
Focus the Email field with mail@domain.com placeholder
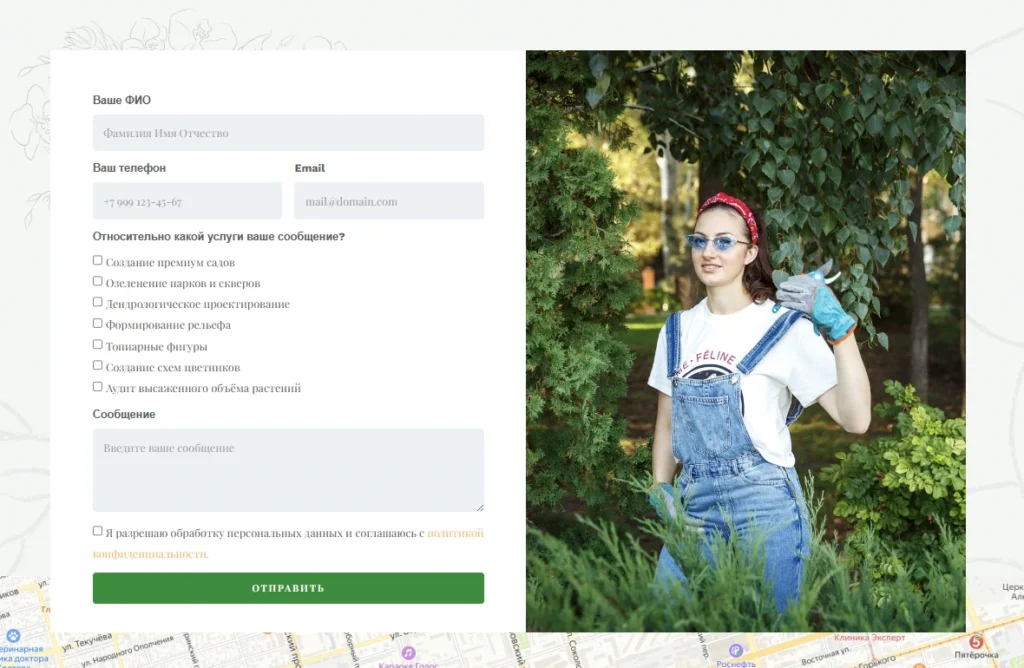[389, 201]
